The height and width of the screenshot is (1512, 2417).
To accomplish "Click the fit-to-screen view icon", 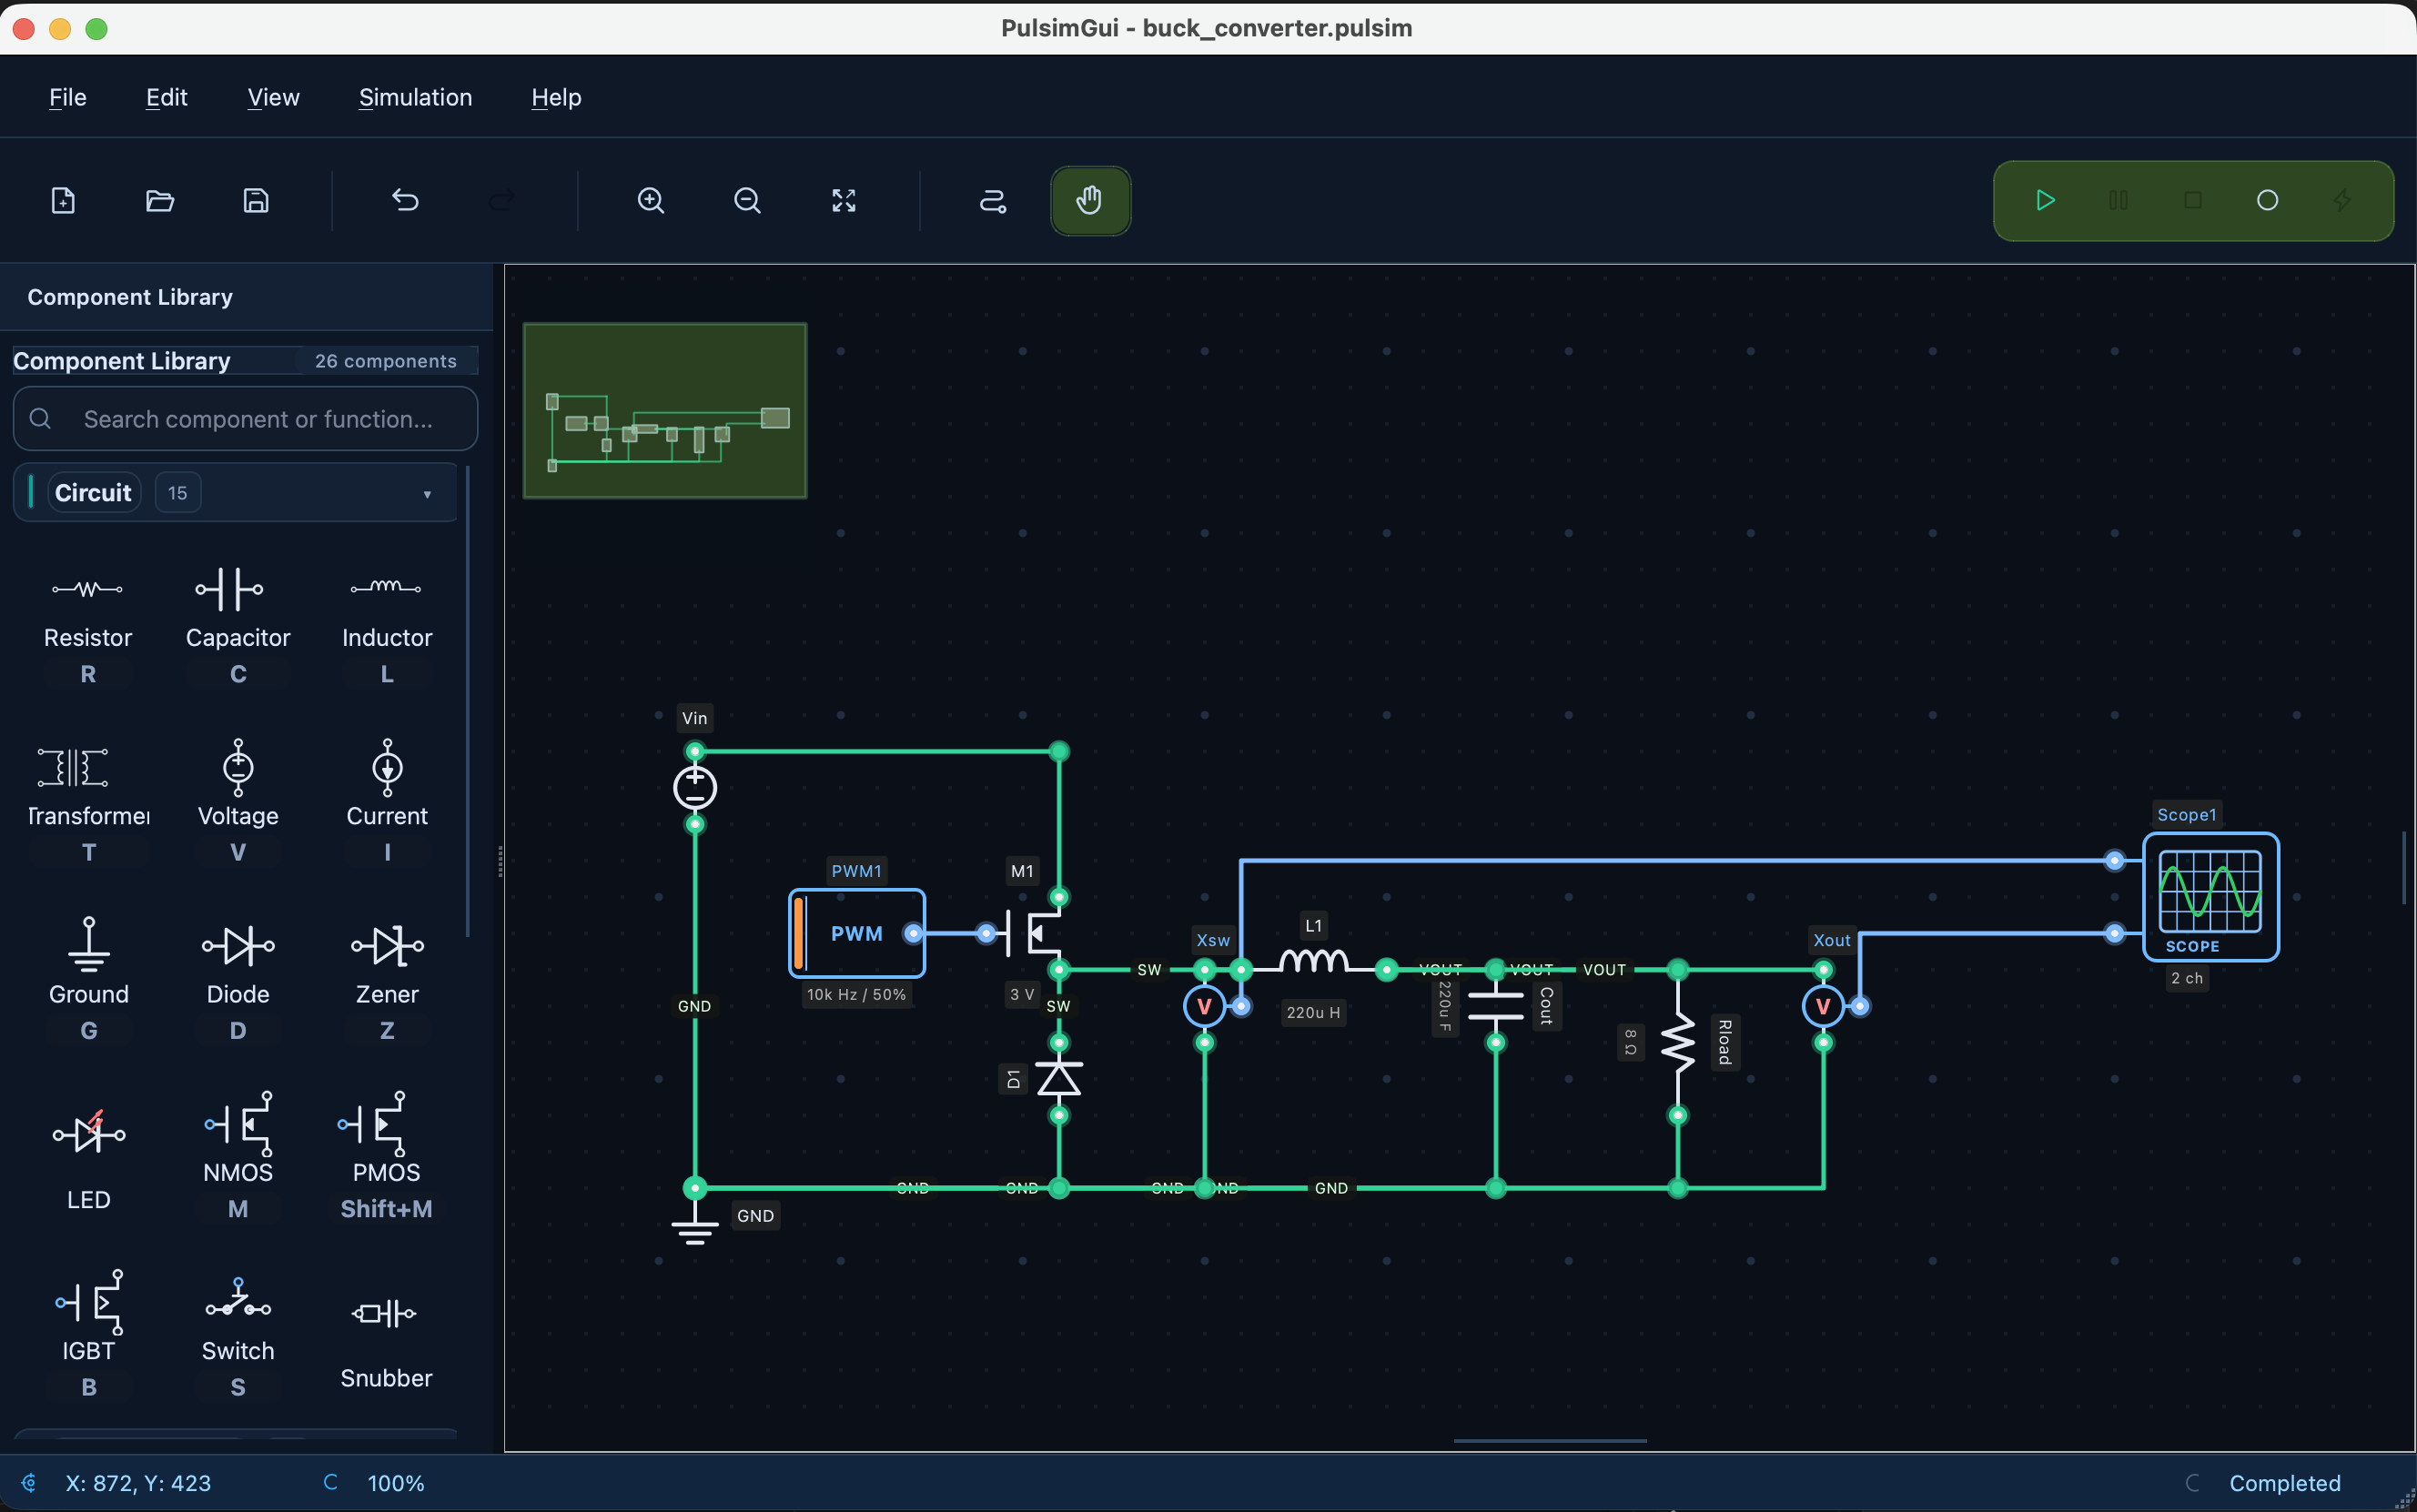I will pyautogui.click(x=842, y=200).
